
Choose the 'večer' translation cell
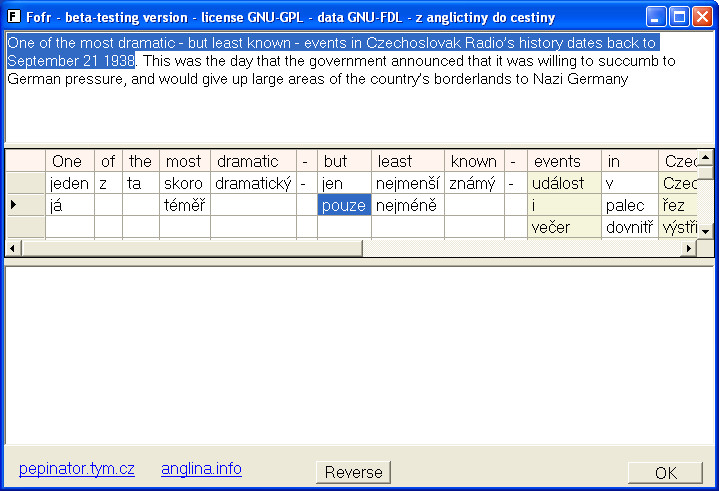[564, 227]
